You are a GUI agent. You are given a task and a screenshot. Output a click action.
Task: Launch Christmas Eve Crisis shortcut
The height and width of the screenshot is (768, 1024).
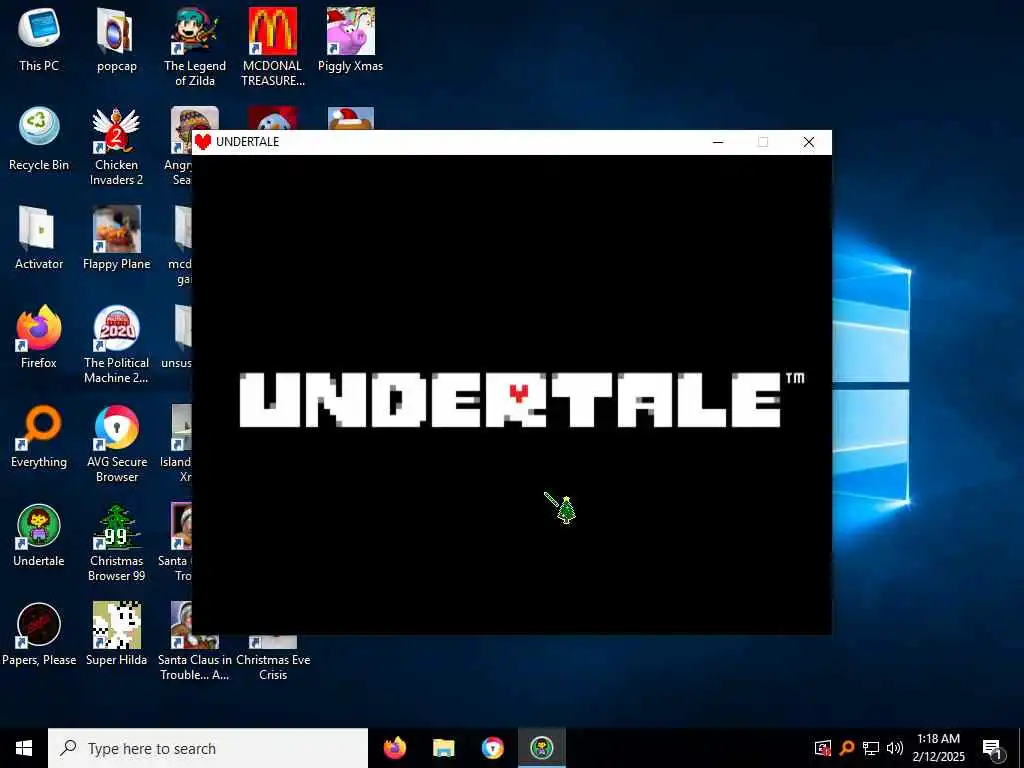pos(272,656)
